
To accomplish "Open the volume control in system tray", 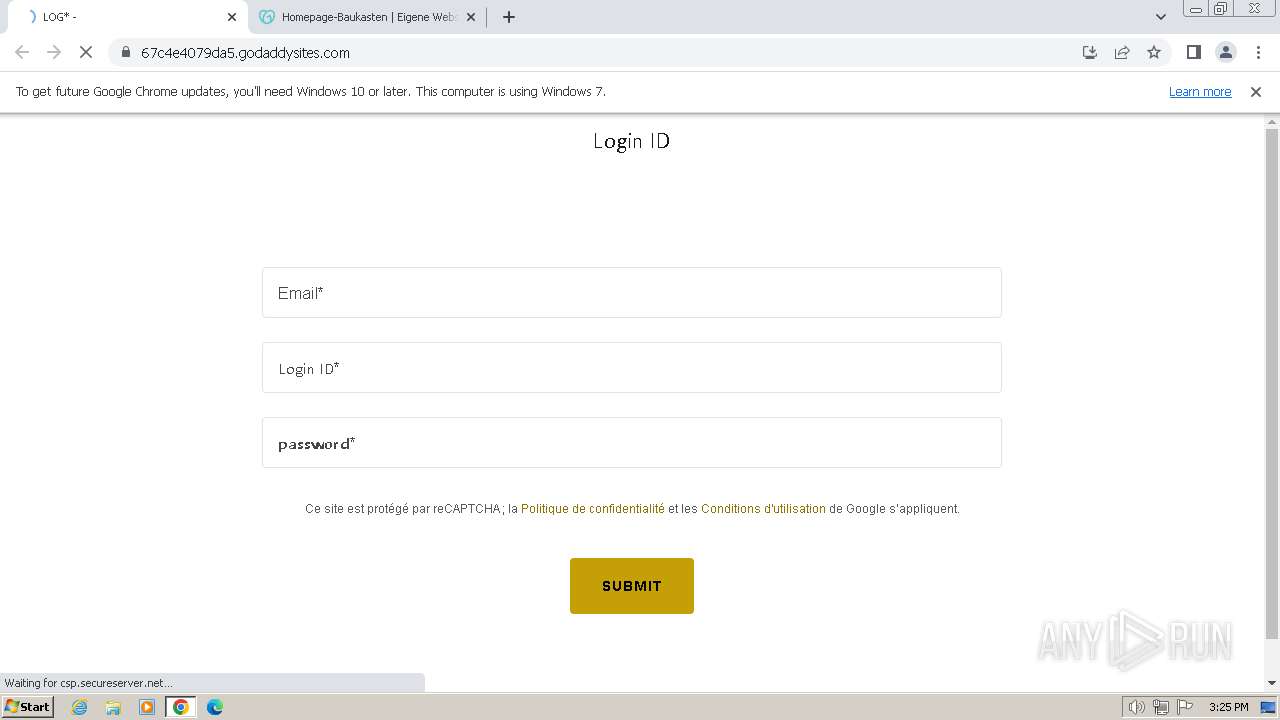I will pyautogui.click(x=1136, y=707).
